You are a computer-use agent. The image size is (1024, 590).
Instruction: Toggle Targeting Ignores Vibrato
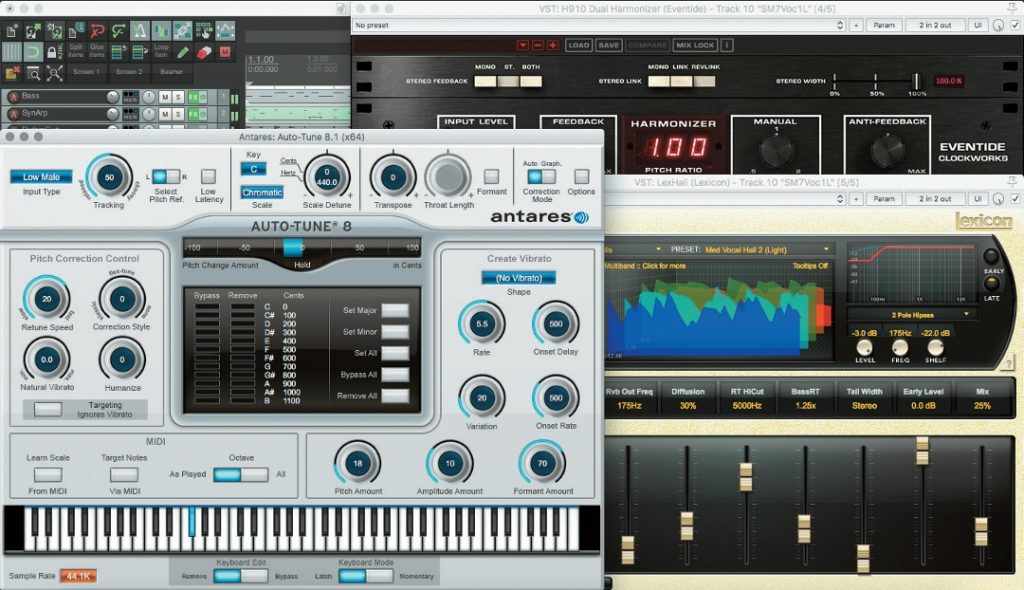(48, 410)
